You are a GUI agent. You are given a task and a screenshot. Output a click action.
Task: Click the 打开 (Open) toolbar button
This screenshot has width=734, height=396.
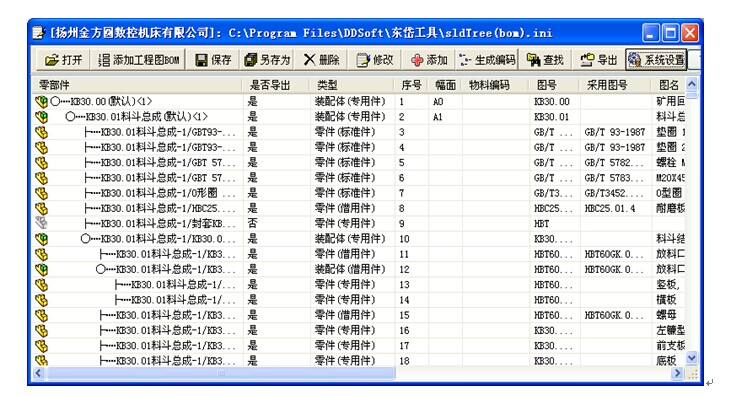click(63, 60)
